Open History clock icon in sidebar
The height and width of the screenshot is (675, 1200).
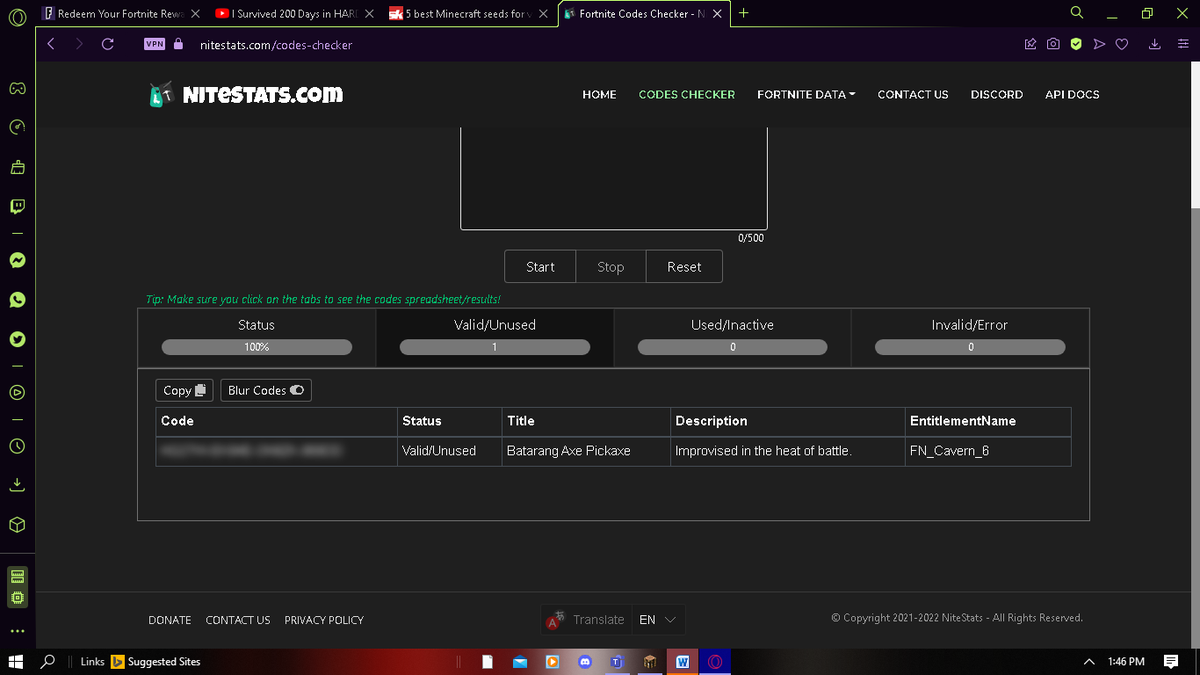17,445
